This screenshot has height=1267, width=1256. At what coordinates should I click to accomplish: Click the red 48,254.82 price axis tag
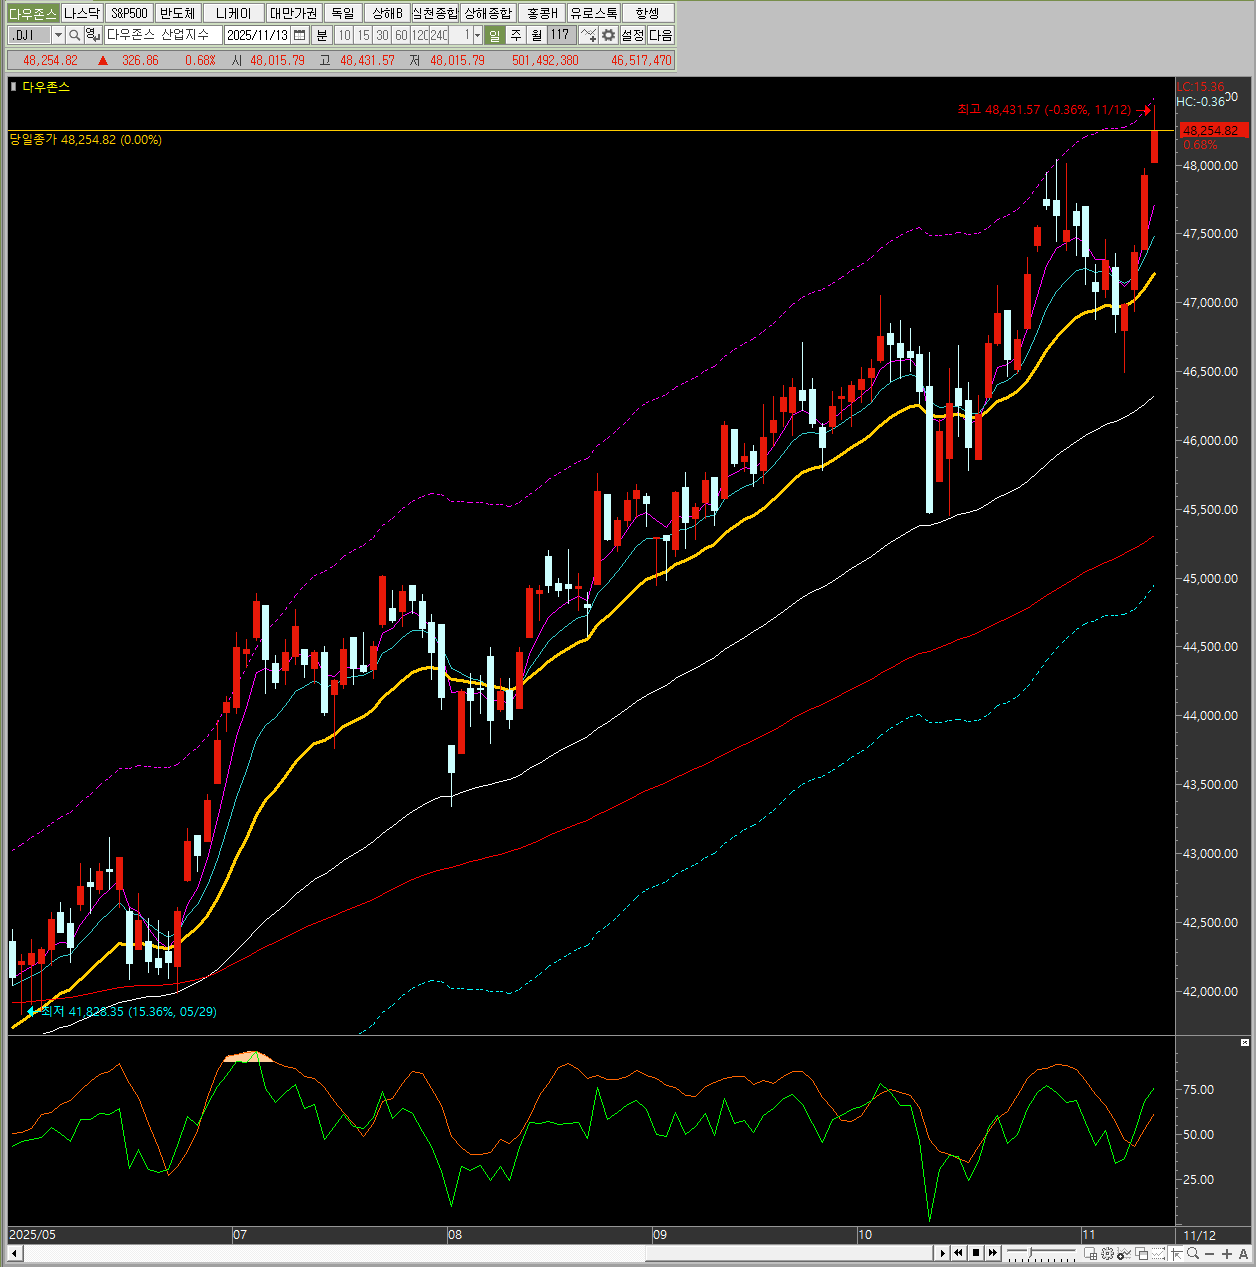[x=1214, y=131]
